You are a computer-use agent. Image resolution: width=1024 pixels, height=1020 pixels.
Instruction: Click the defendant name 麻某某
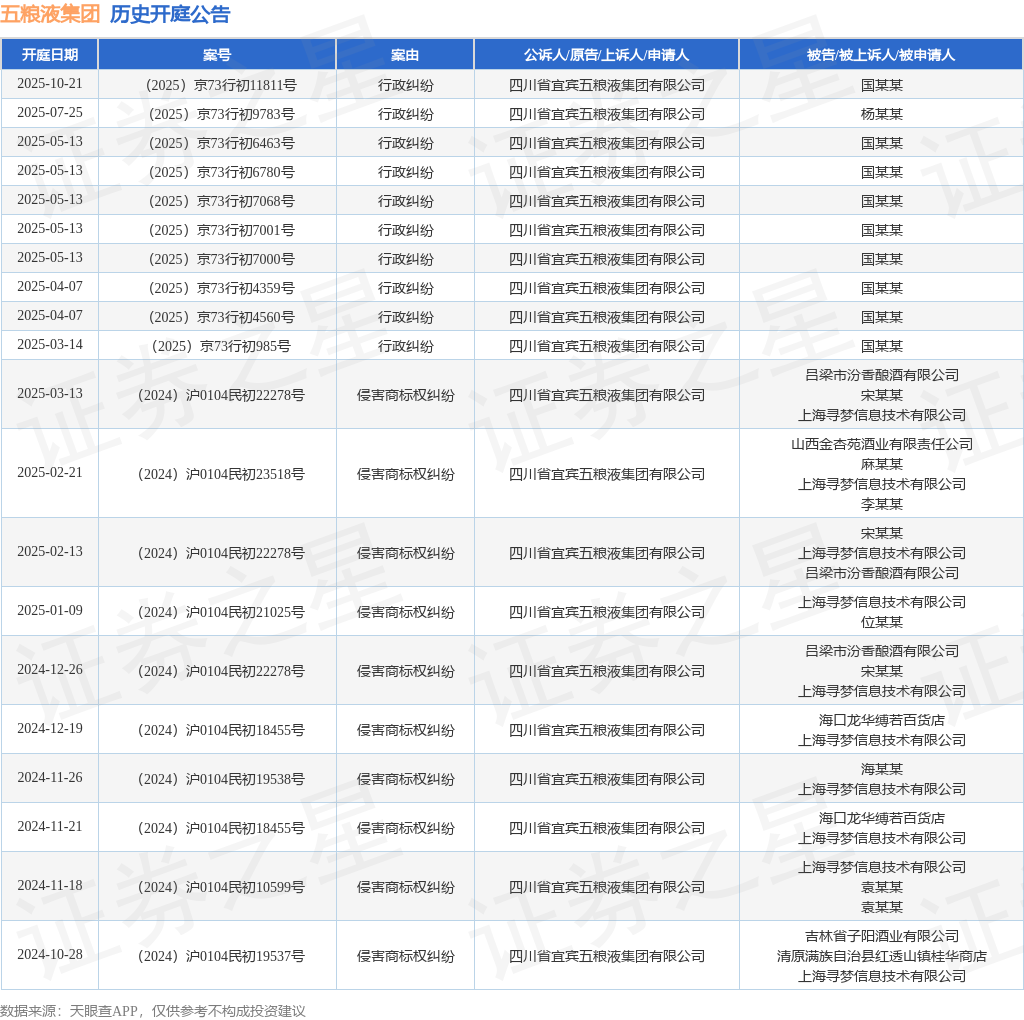[x=881, y=464]
